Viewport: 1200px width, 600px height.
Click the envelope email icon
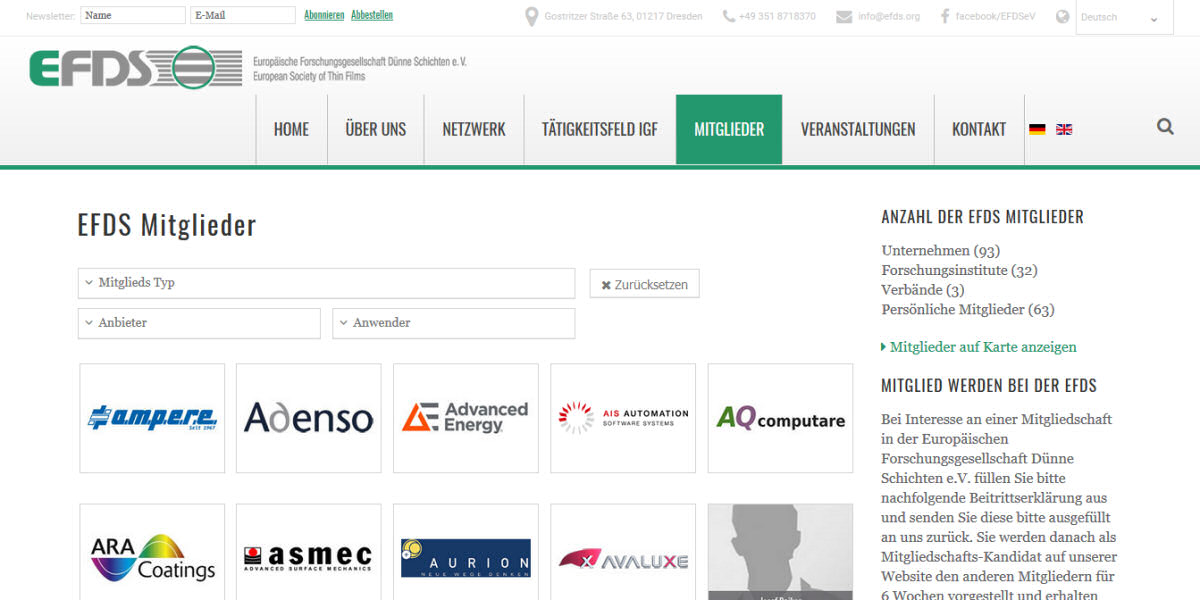pos(844,16)
